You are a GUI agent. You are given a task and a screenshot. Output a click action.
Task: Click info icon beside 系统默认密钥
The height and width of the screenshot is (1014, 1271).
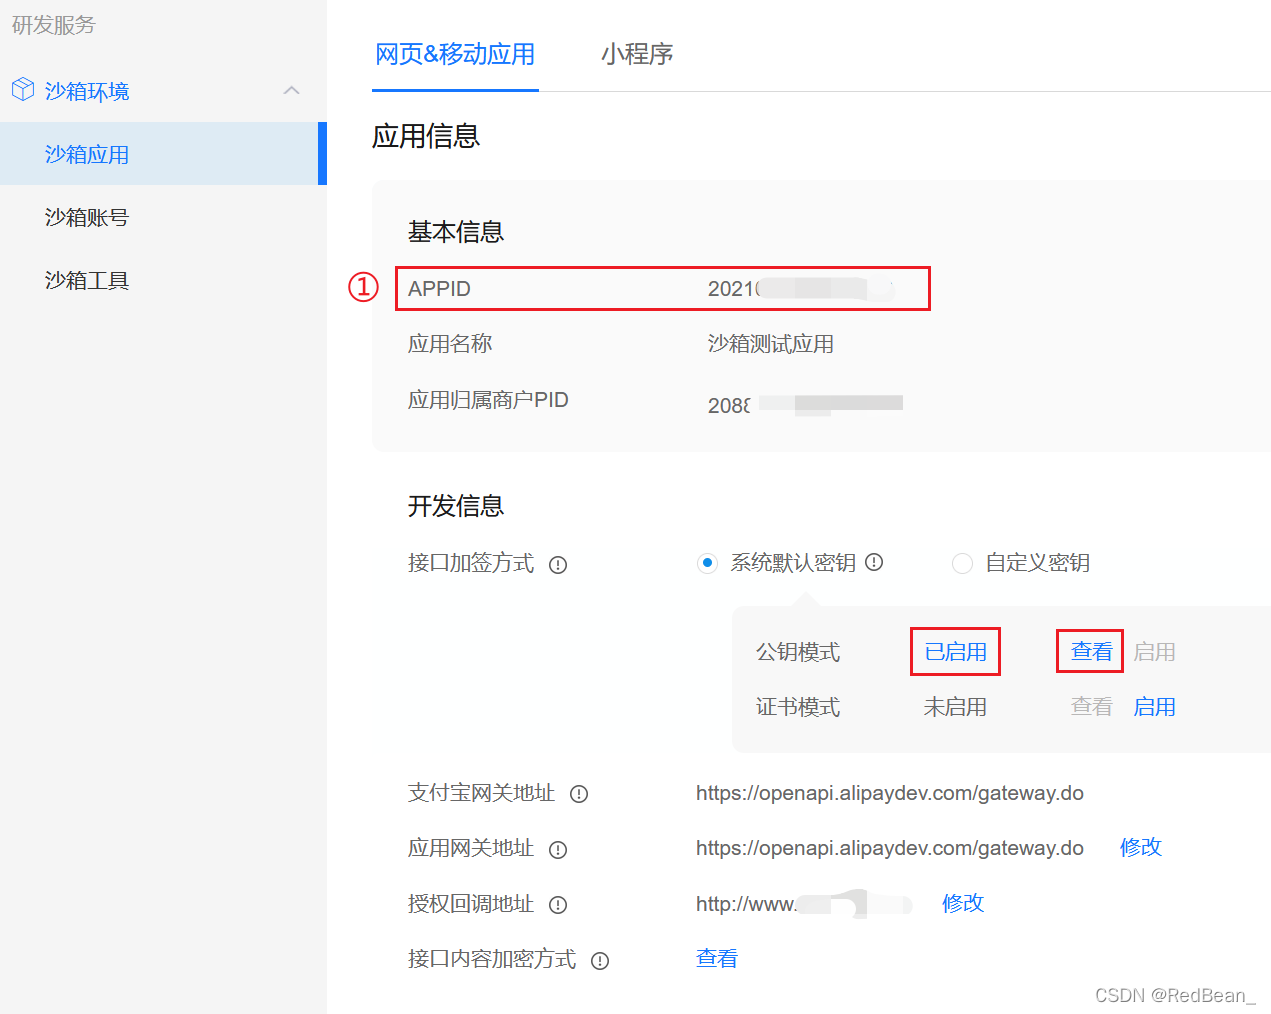874,562
